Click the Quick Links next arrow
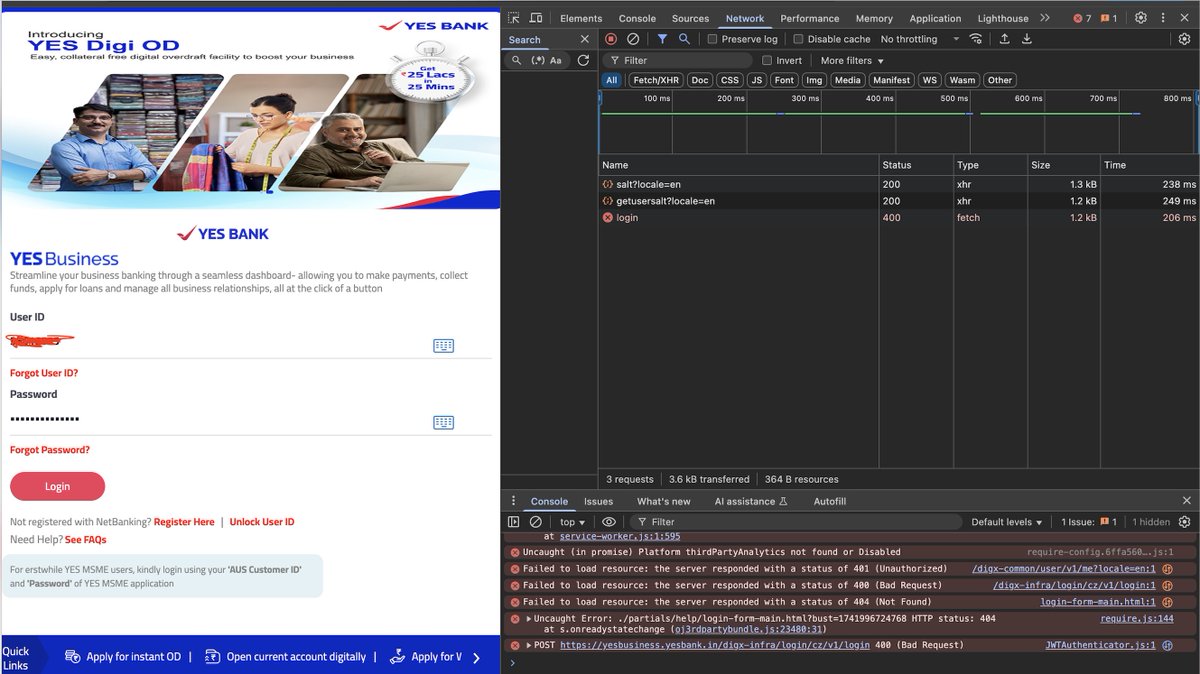This screenshot has width=1200, height=674. pyautogui.click(x=476, y=657)
